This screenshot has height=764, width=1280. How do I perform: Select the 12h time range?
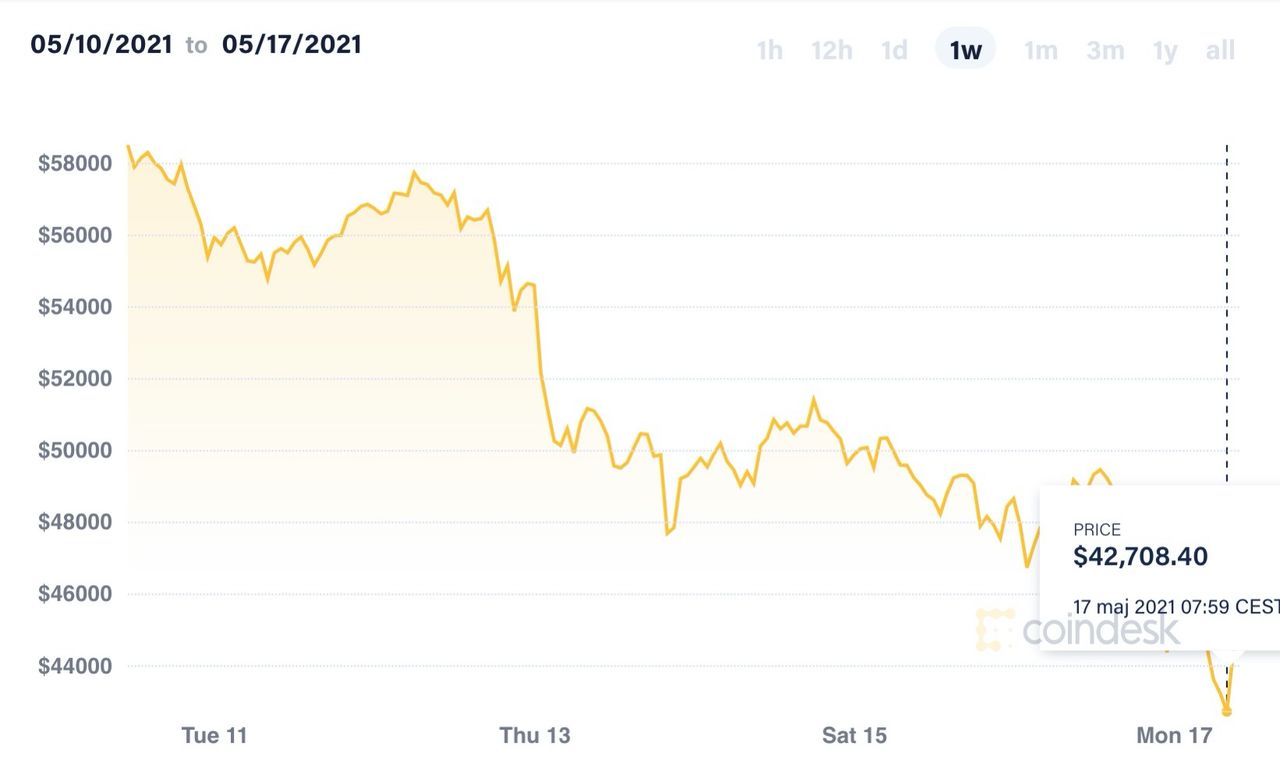point(831,50)
